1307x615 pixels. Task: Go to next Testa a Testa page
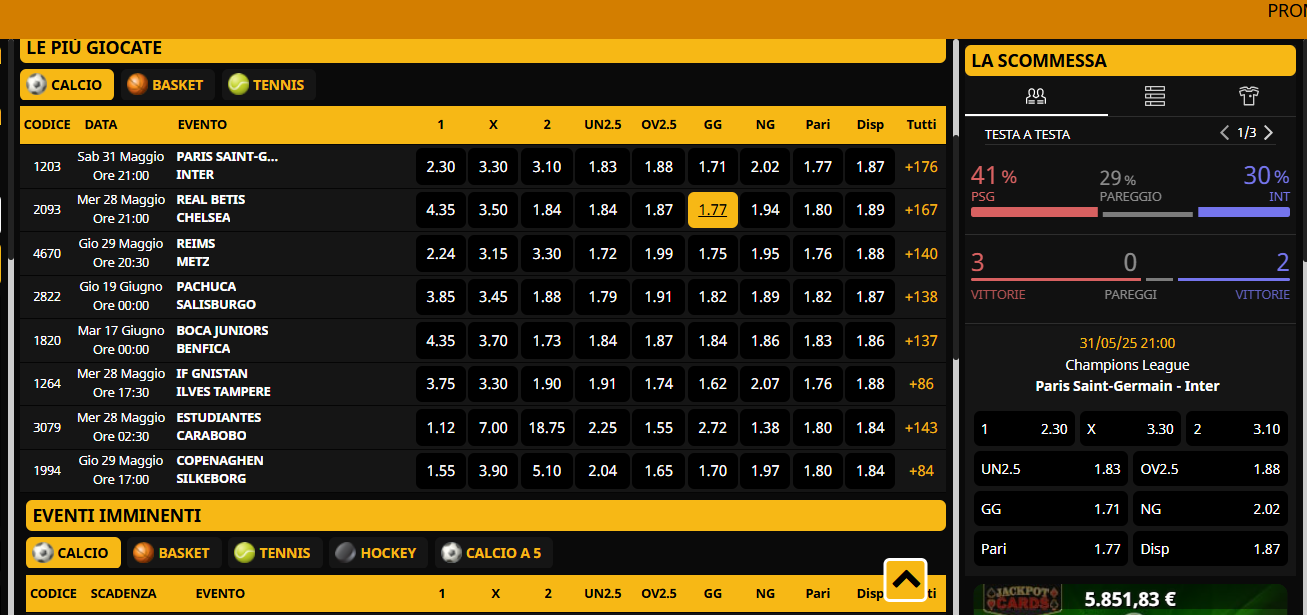pyautogui.click(x=1269, y=133)
